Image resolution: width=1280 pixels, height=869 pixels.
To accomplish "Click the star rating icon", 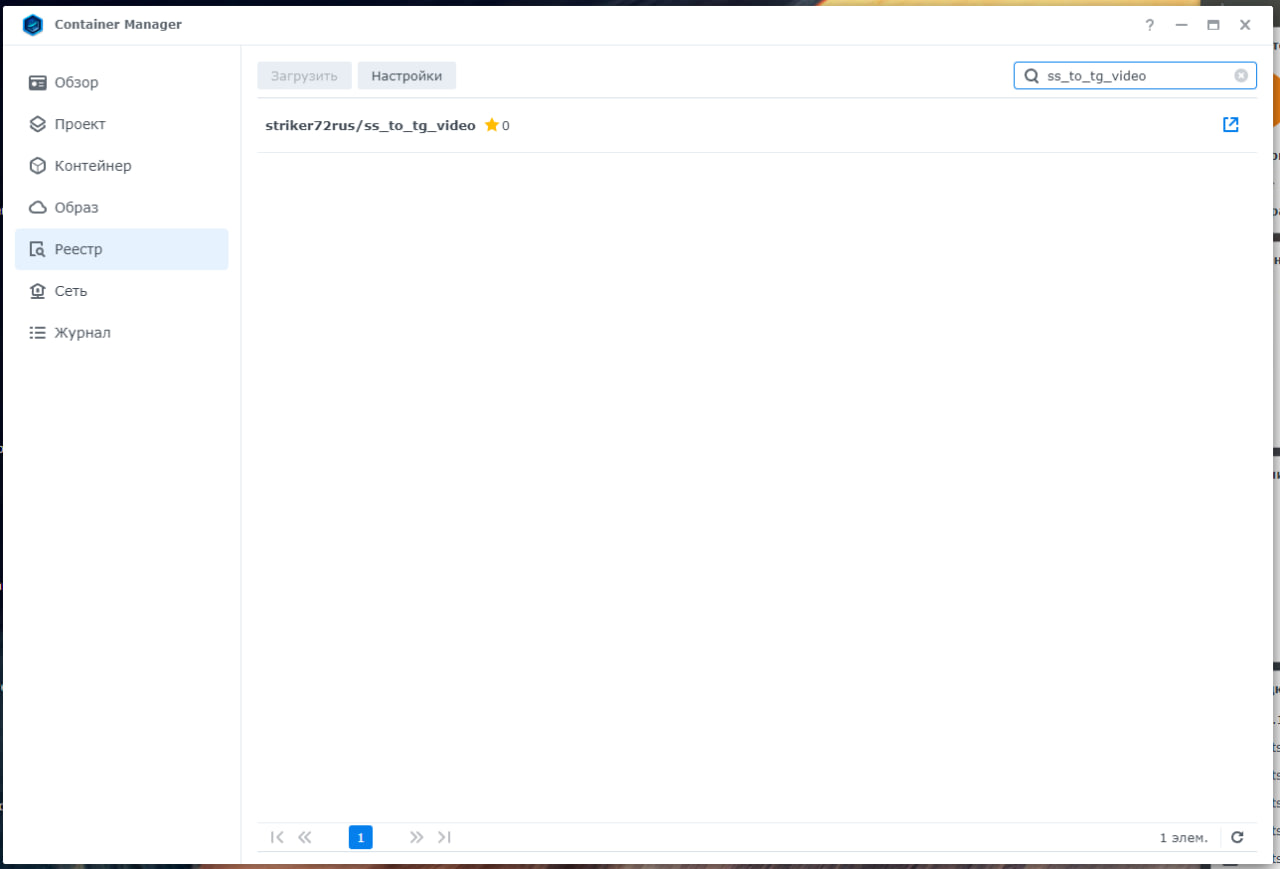I will pyautogui.click(x=491, y=125).
